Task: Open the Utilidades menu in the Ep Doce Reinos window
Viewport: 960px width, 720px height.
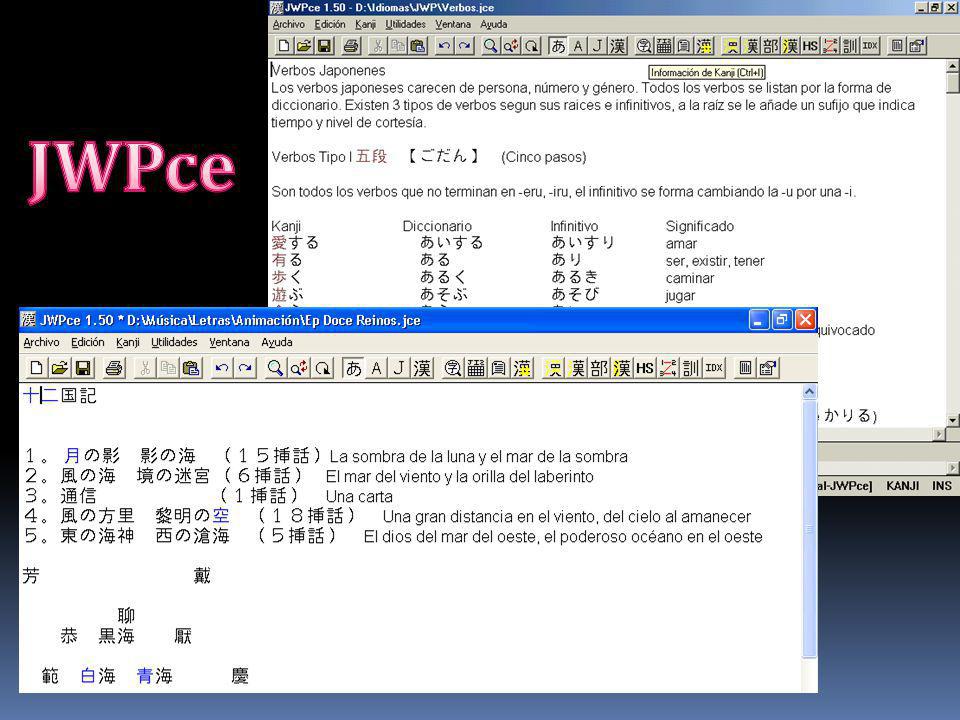Action: coord(174,342)
